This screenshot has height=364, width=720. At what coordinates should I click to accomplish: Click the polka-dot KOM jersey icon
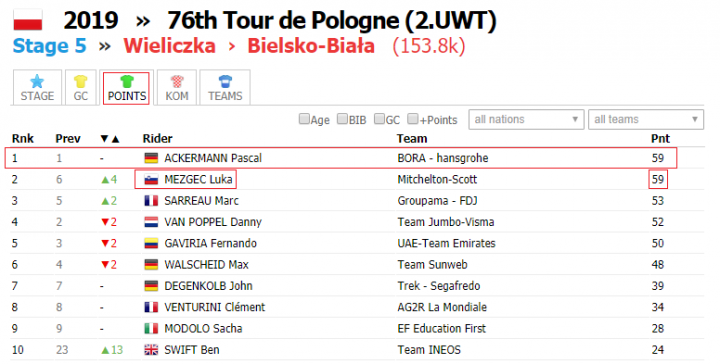177,82
